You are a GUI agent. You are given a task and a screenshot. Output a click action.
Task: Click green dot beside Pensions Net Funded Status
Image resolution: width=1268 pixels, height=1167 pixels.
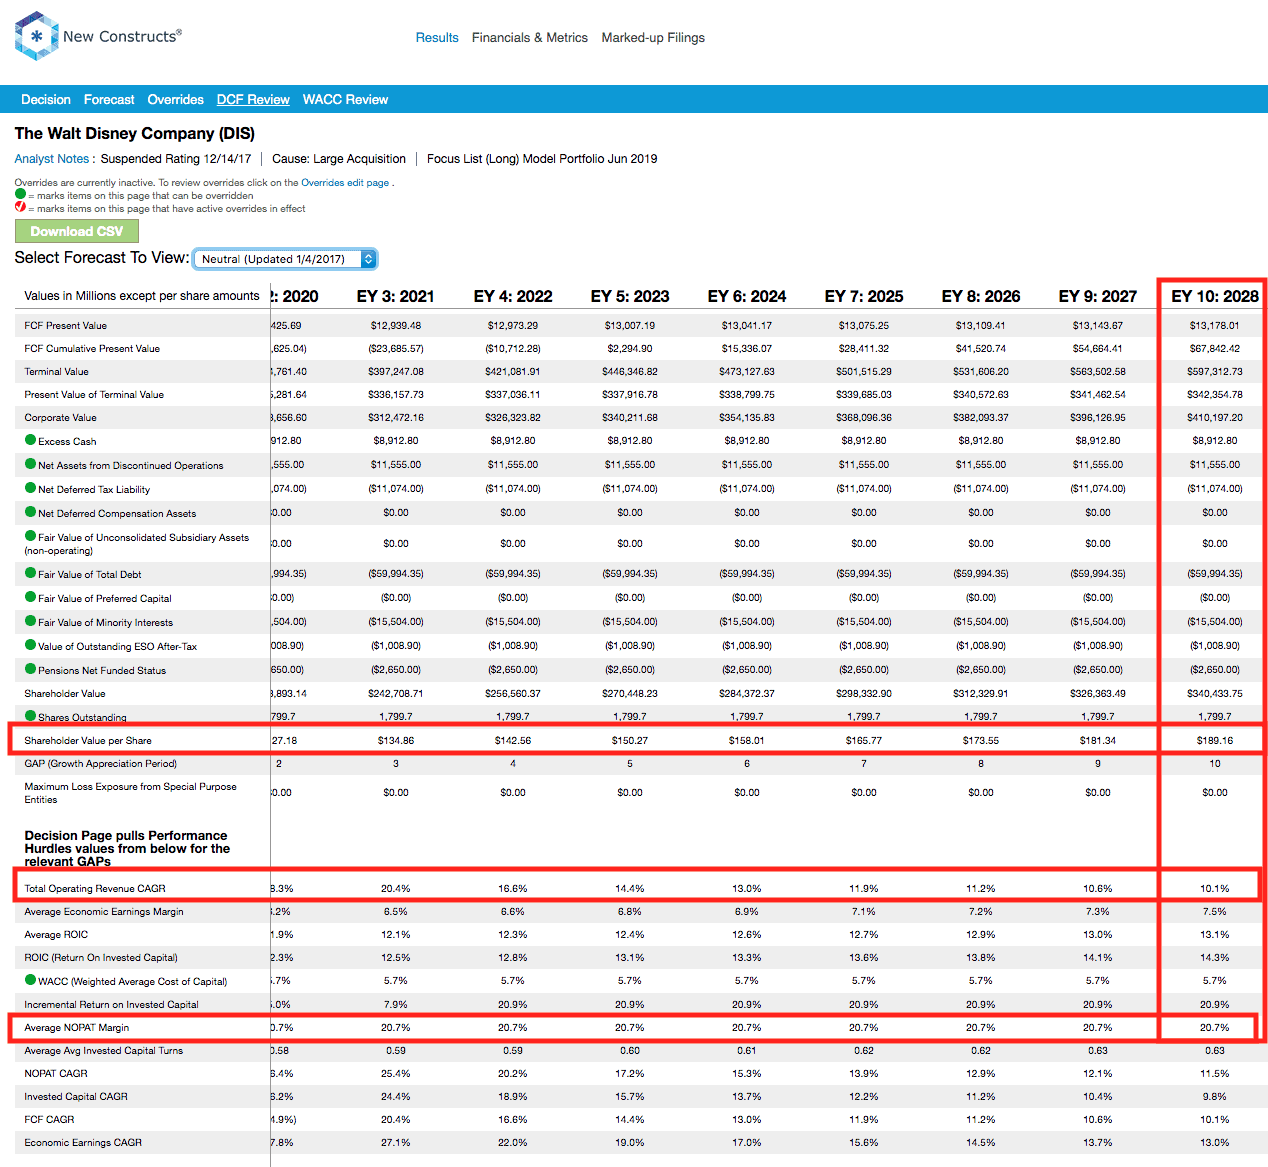tap(30, 669)
